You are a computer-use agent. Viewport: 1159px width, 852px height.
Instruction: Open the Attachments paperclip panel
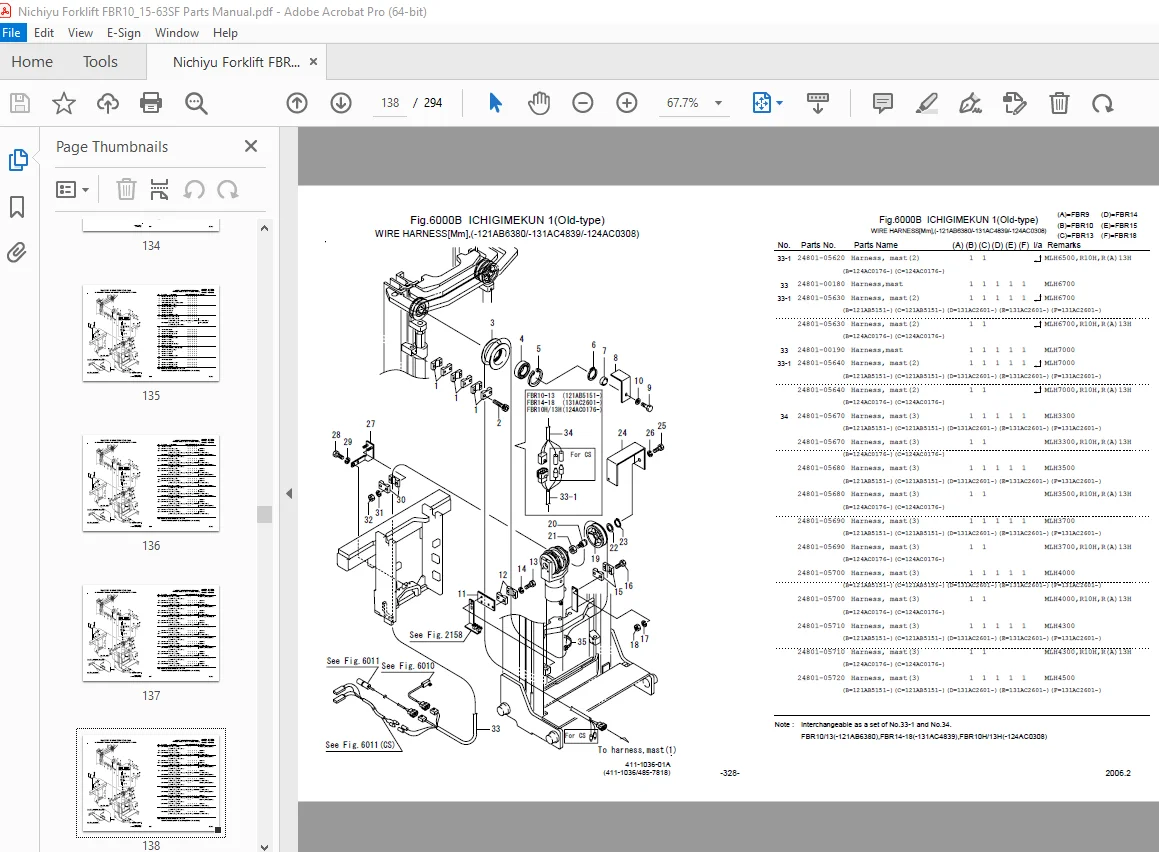pos(17,253)
